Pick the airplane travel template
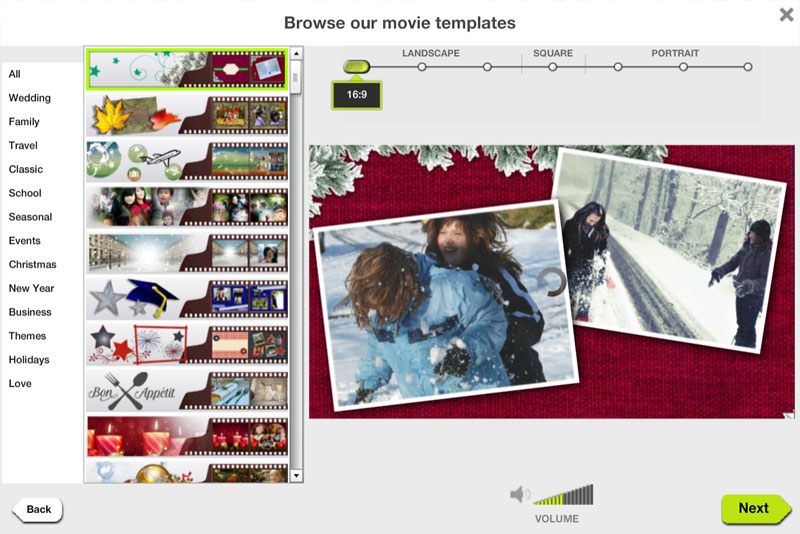Image resolution: width=800 pixels, height=534 pixels. (x=187, y=161)
